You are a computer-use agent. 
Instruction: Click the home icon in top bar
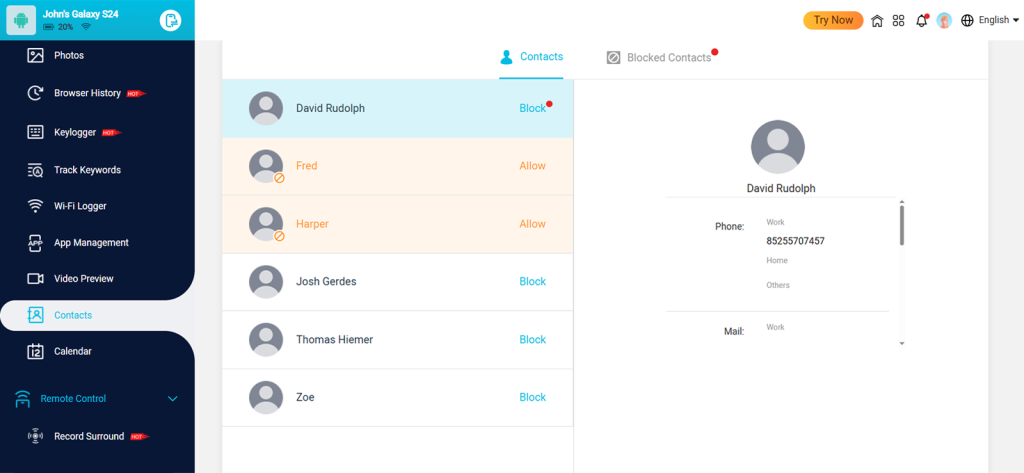[877, 20]
